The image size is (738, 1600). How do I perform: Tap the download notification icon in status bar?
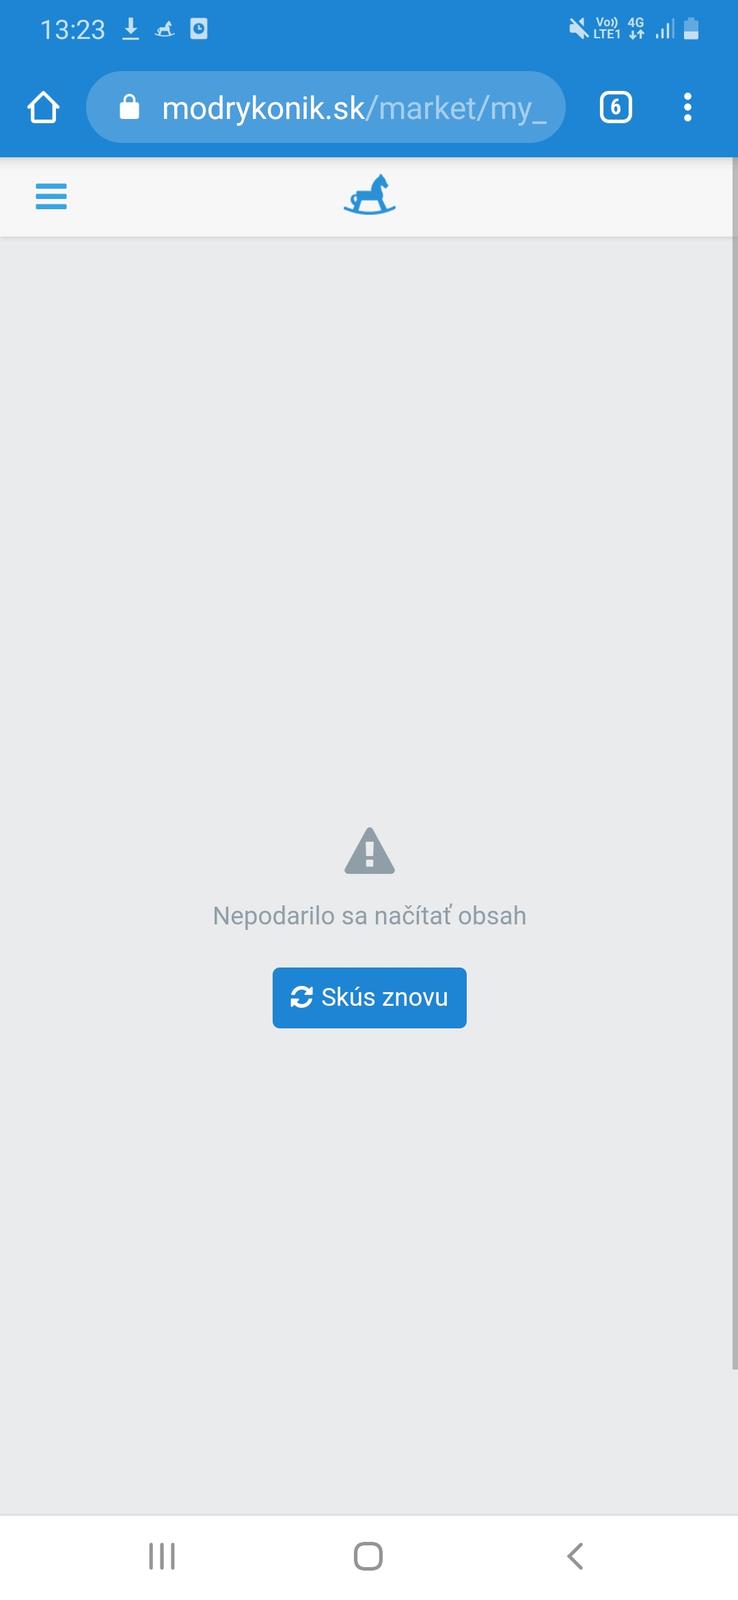coord(131,29)
